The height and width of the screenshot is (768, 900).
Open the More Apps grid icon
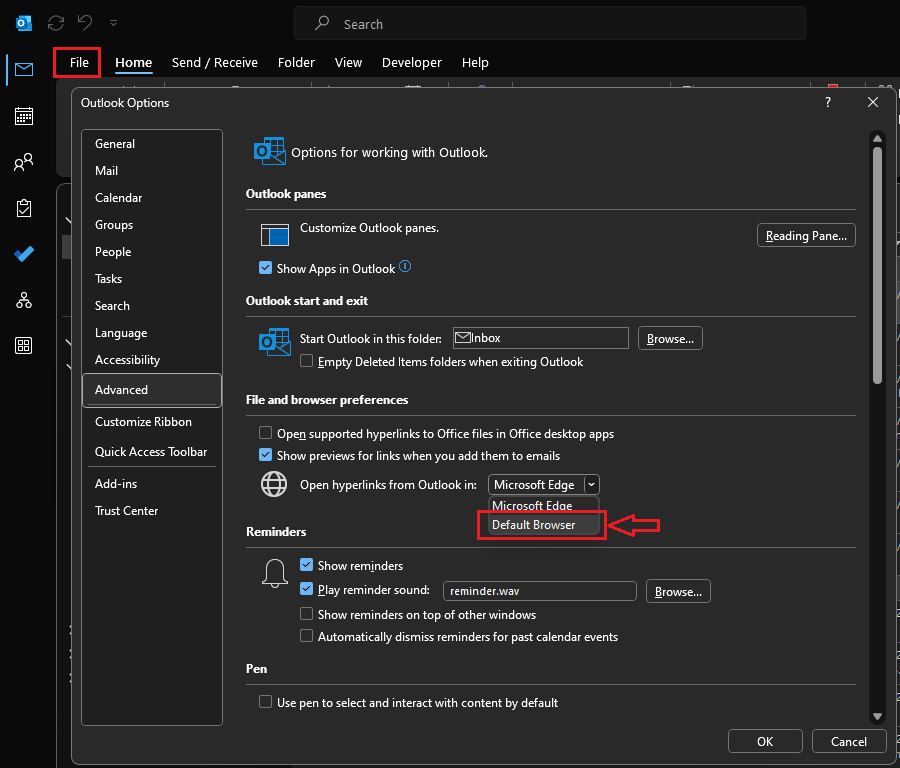24,346
